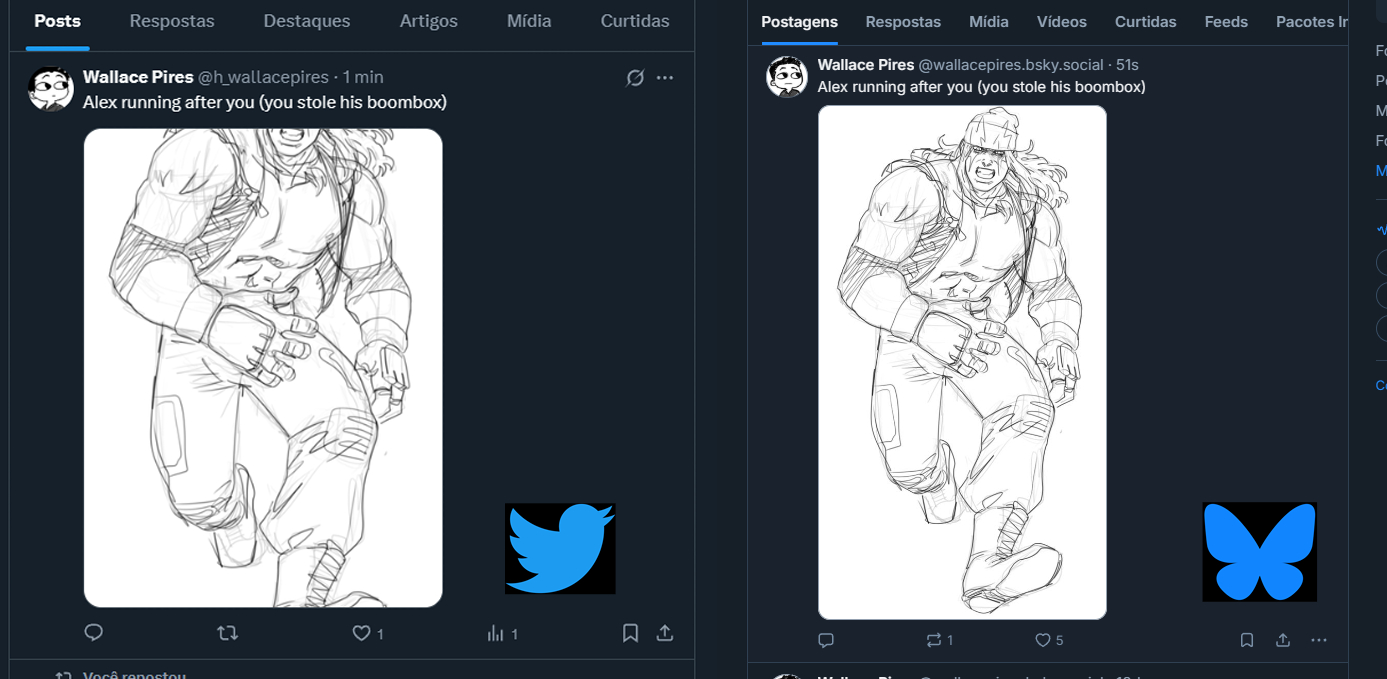
Task: Like the Bluesky post with 5 likes
Action: click(1043, 640)
